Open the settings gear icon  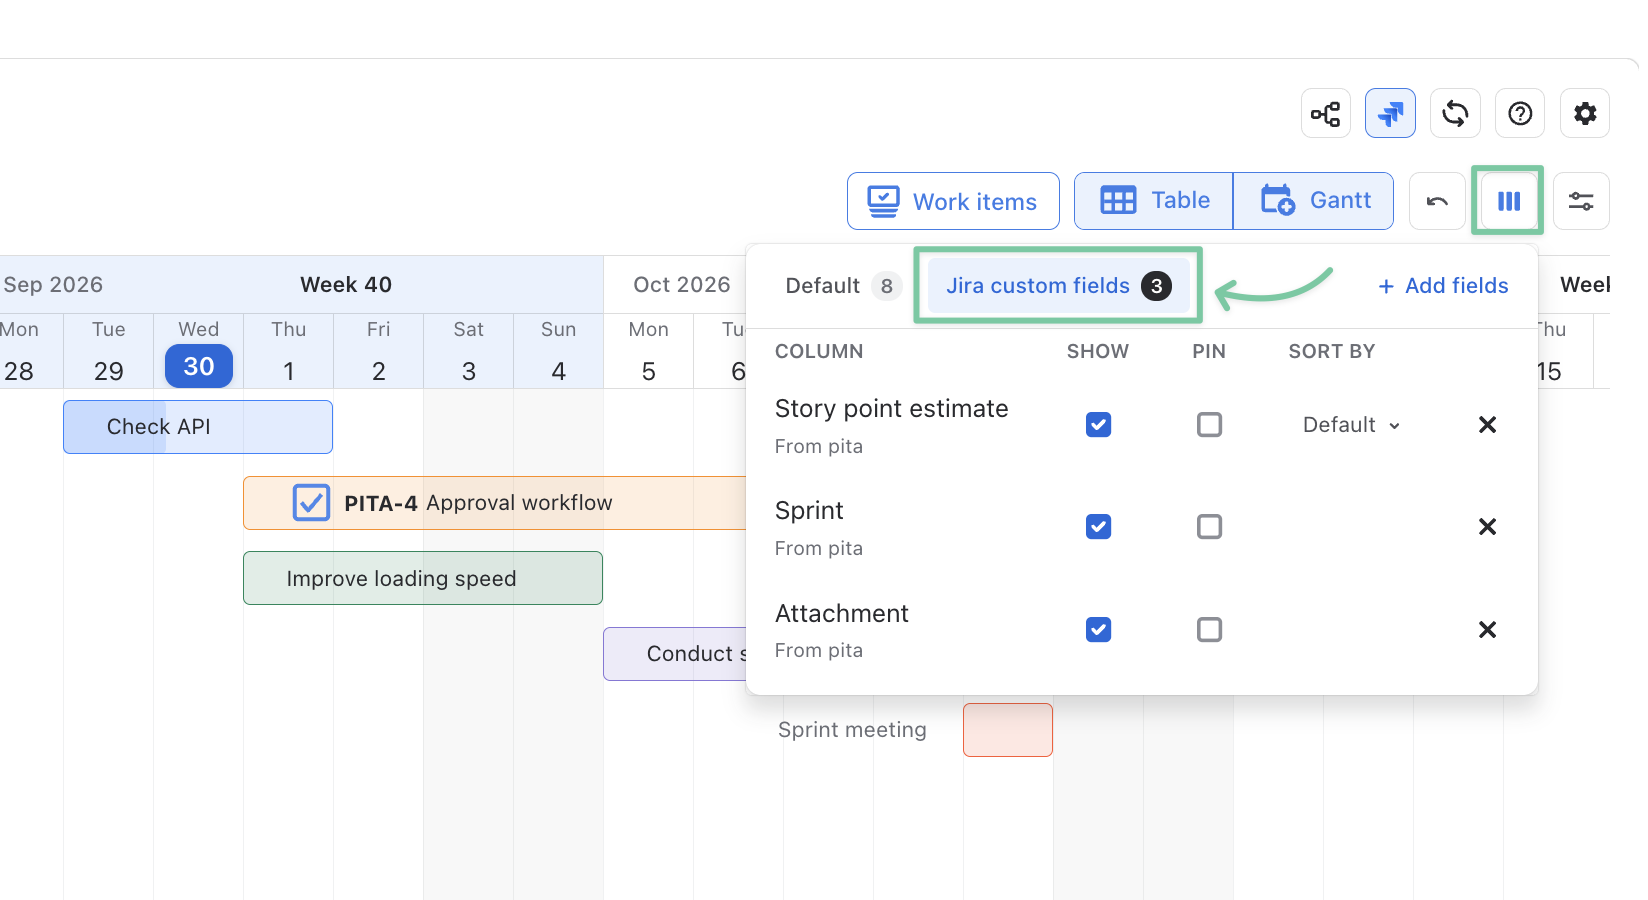click(1585, 114)
